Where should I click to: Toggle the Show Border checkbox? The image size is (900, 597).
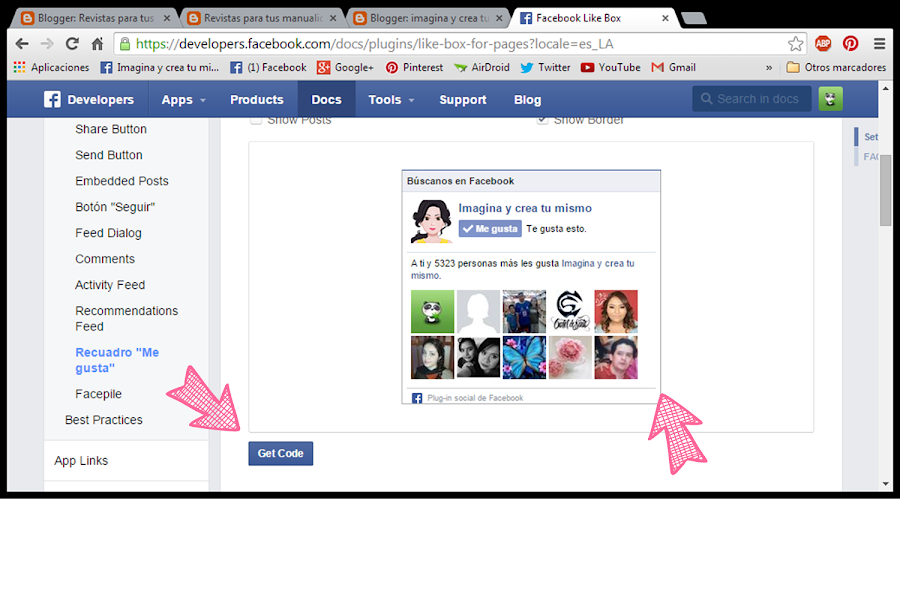542,119
